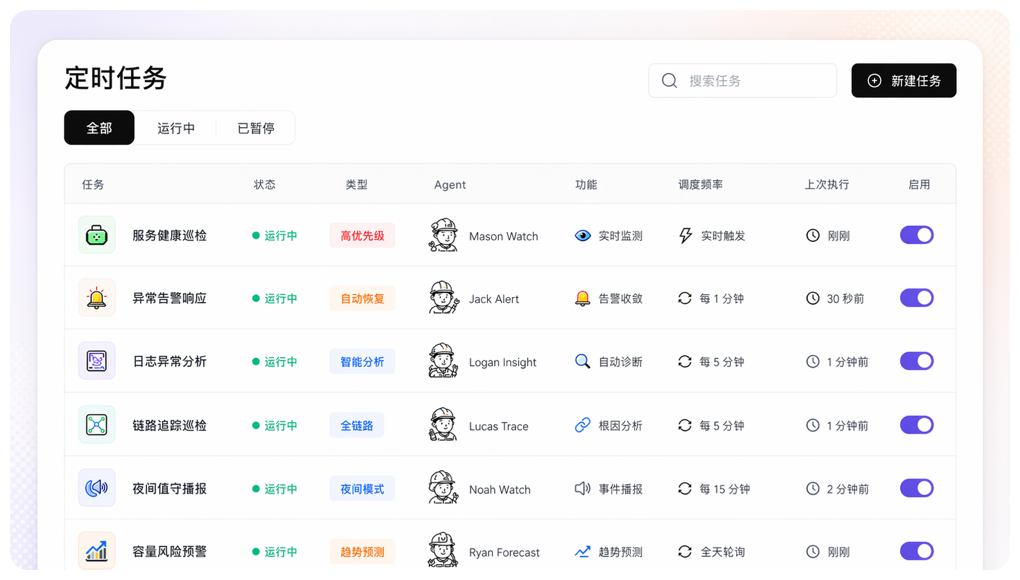
Task: Click the 链路追踪巡检 task name
Action: 169,425
